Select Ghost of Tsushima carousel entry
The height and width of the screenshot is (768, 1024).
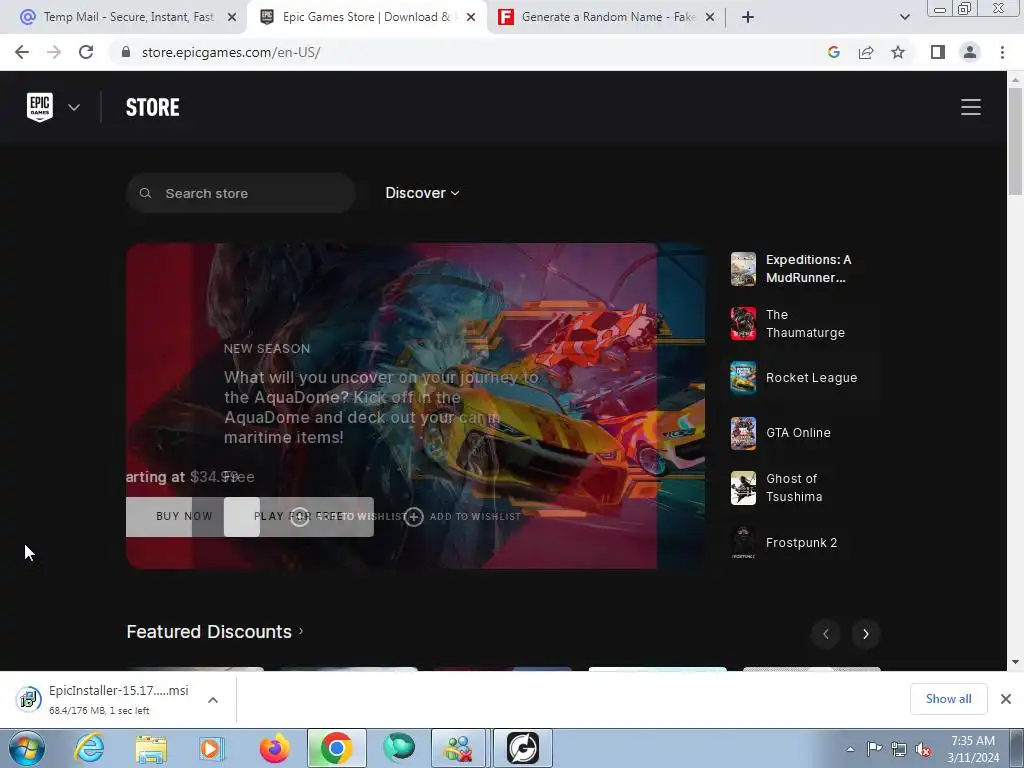pos(805,488)
